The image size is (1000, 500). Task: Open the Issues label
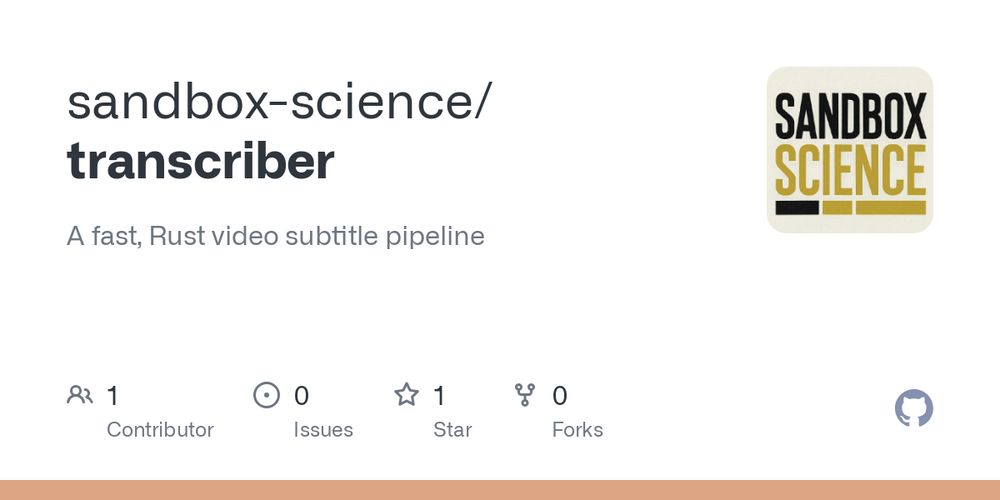323,430
